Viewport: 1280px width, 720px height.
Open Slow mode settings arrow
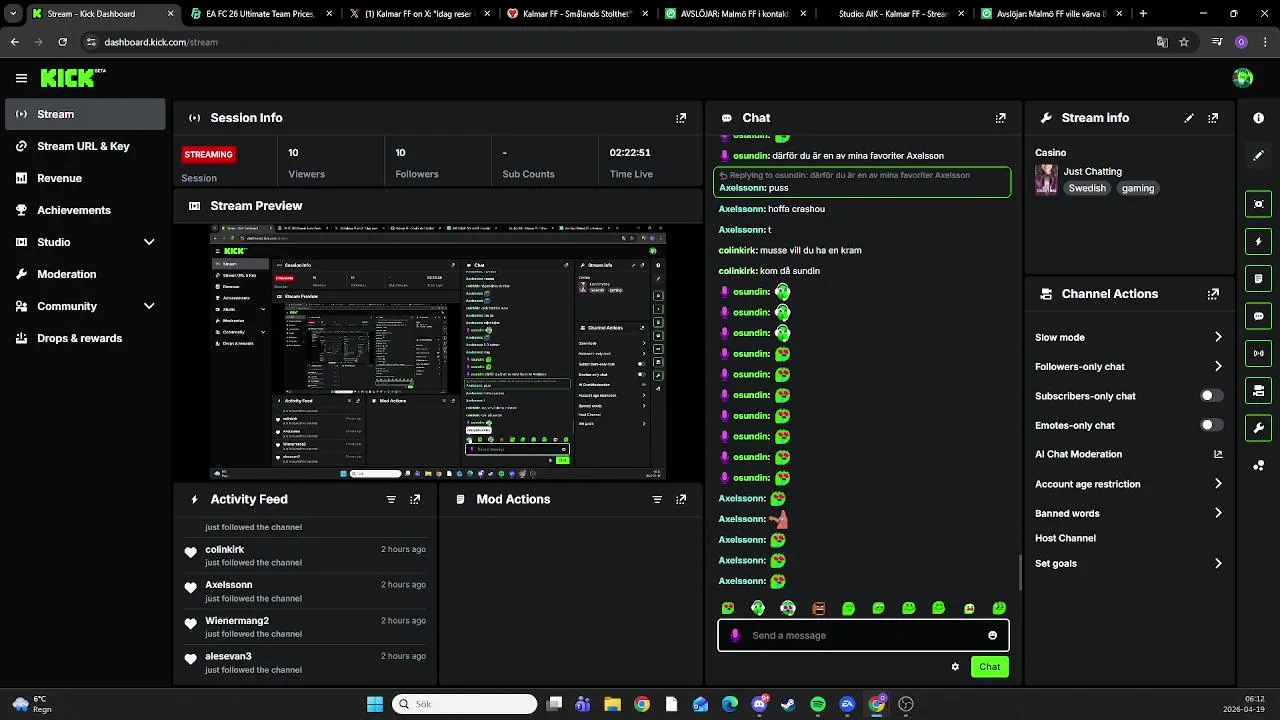[x=1218, y=337]
